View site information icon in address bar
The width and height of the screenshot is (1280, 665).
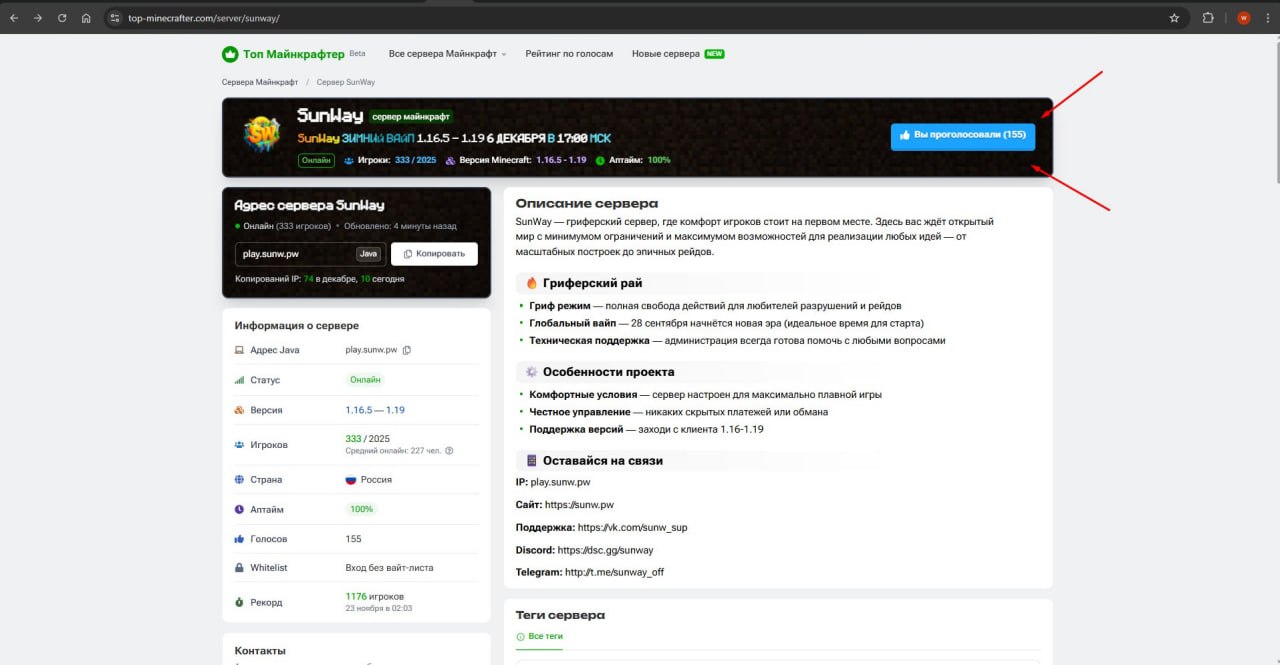115,18
